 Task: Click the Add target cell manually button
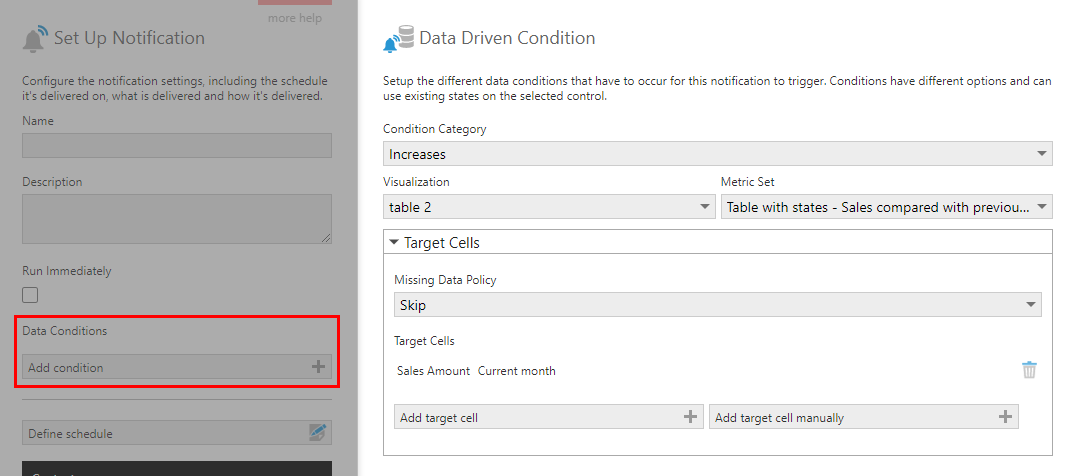[x=863, y=417]
